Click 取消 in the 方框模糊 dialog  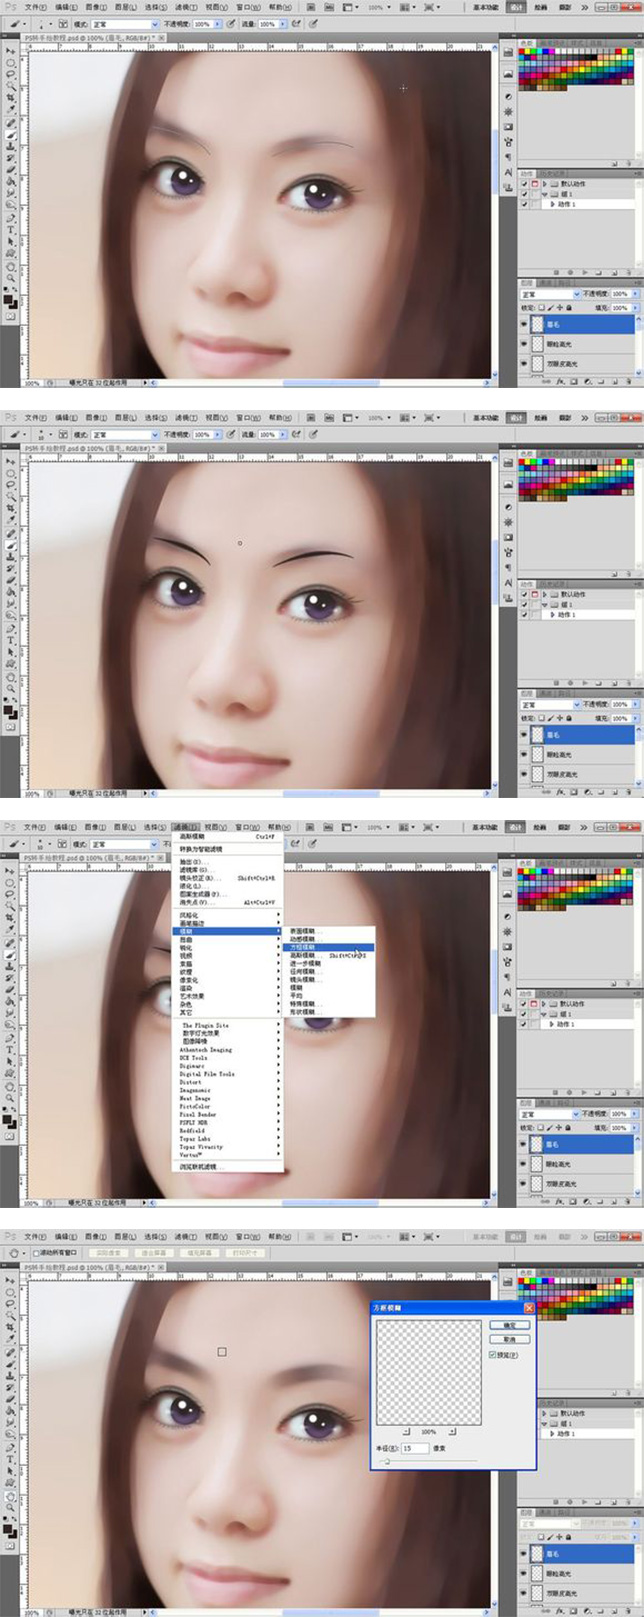pyautogui.click(x=509, y=1339)
